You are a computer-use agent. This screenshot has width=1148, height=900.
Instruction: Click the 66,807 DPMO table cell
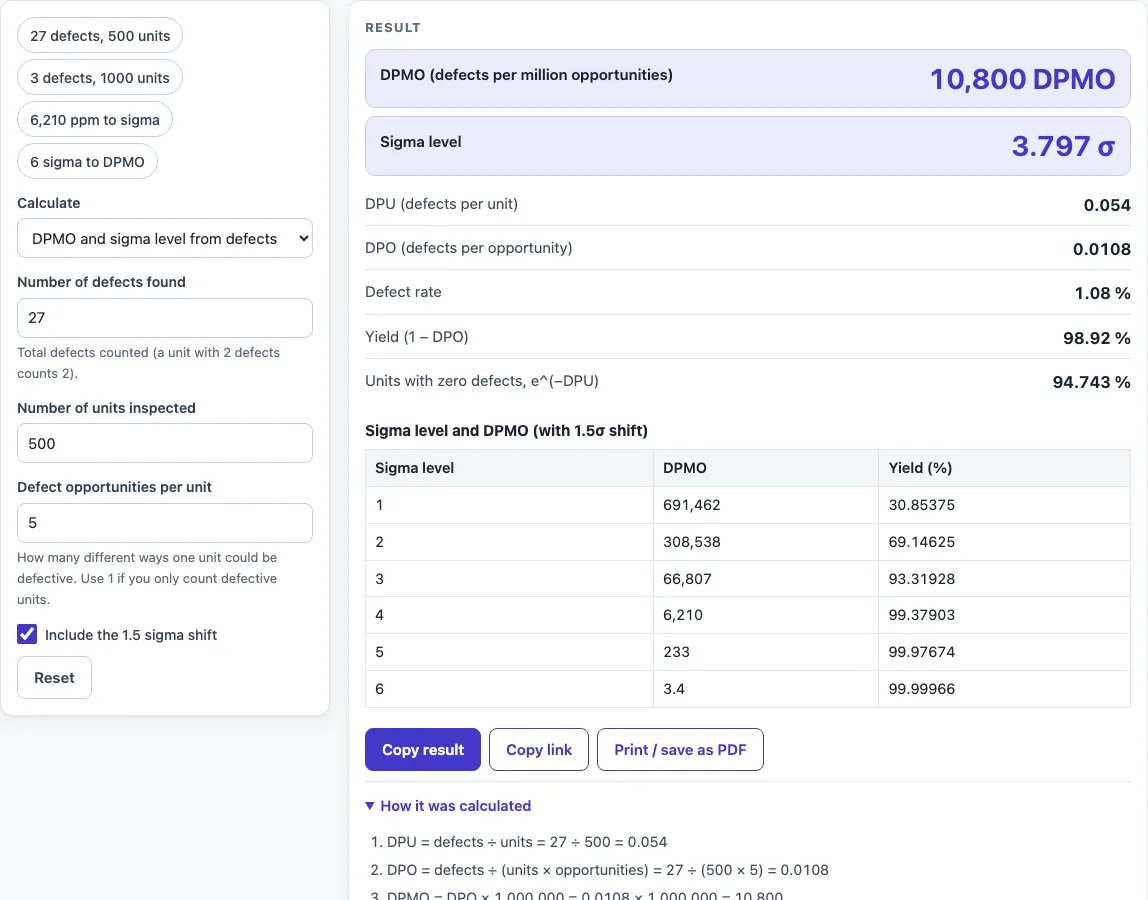click(765, 579)
